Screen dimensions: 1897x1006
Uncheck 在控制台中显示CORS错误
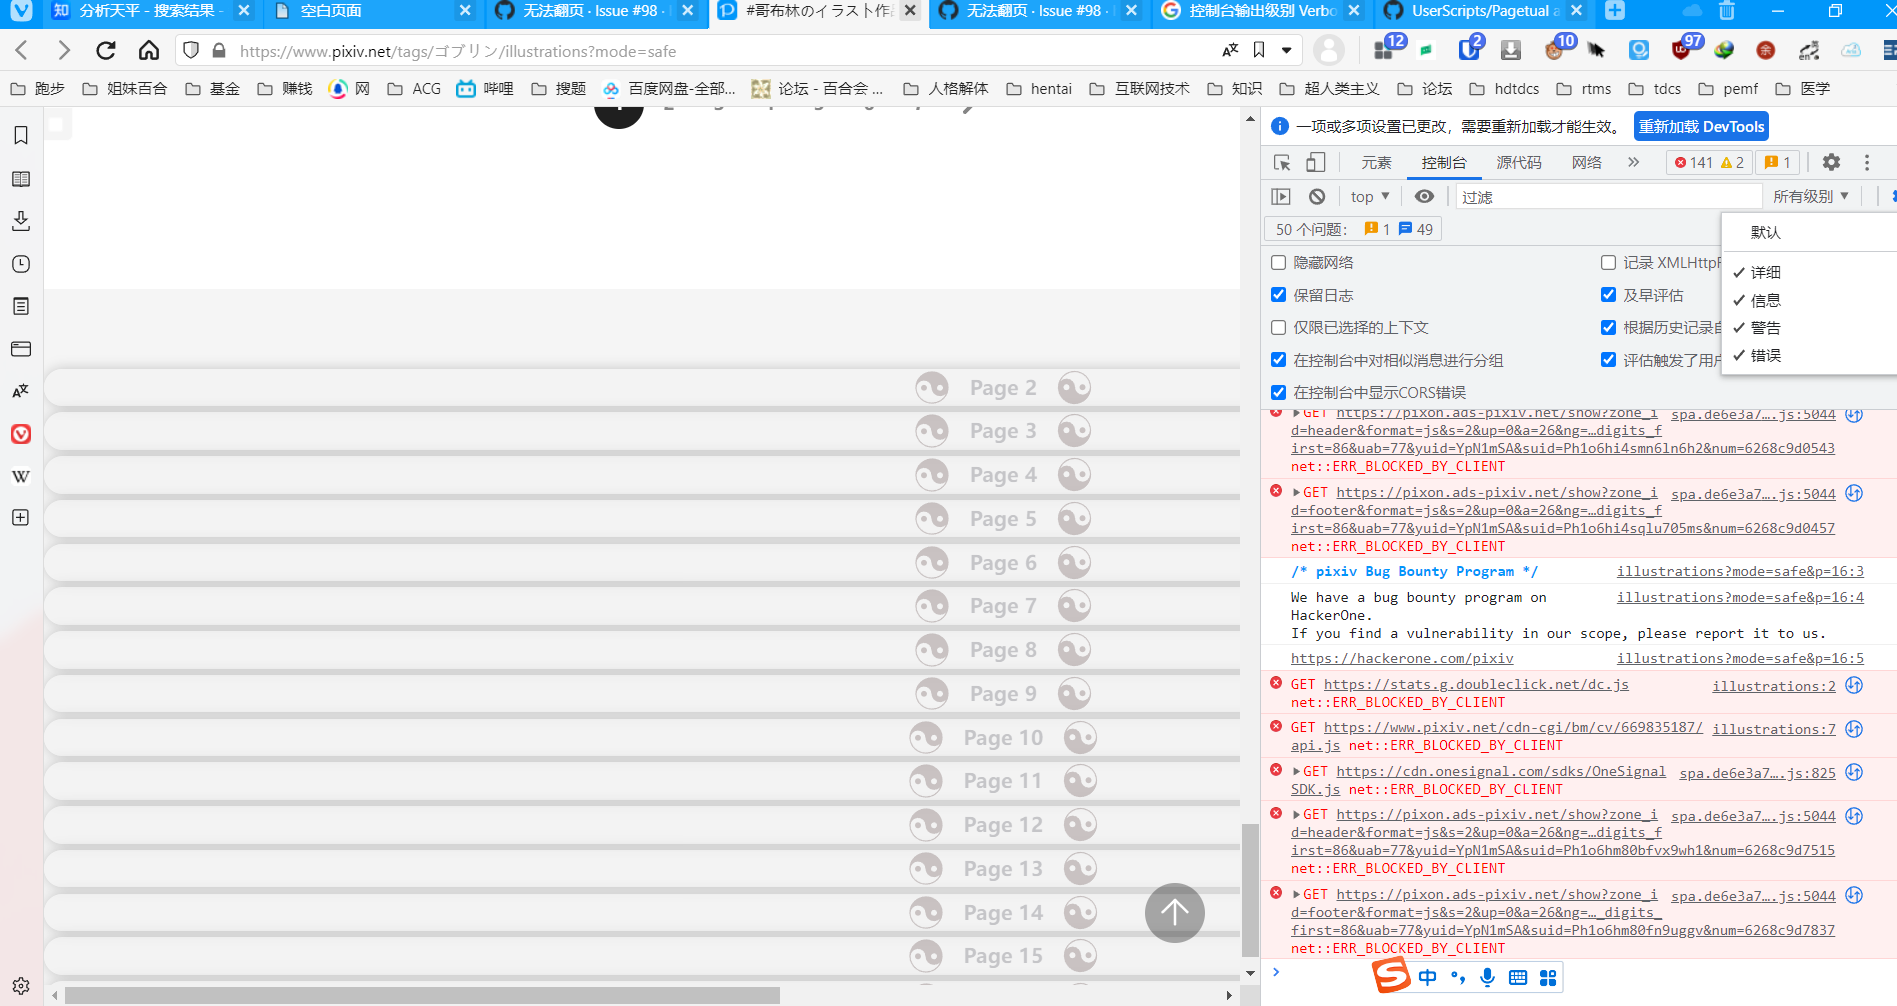click(1278, 391)
